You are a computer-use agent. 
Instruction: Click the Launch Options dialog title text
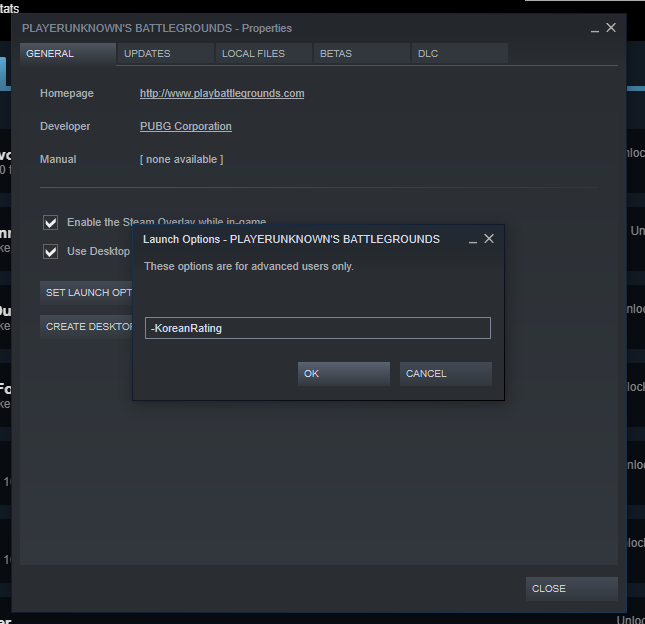[291, 239]
